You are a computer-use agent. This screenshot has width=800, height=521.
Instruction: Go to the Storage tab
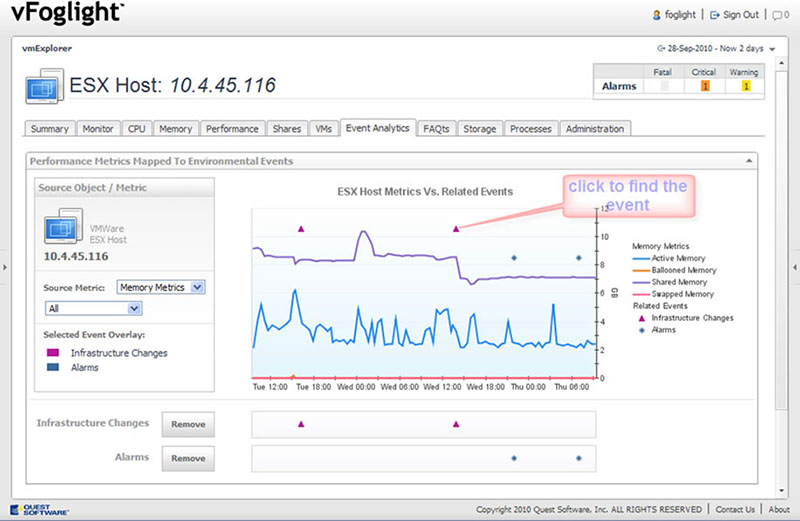coord(480,129)
